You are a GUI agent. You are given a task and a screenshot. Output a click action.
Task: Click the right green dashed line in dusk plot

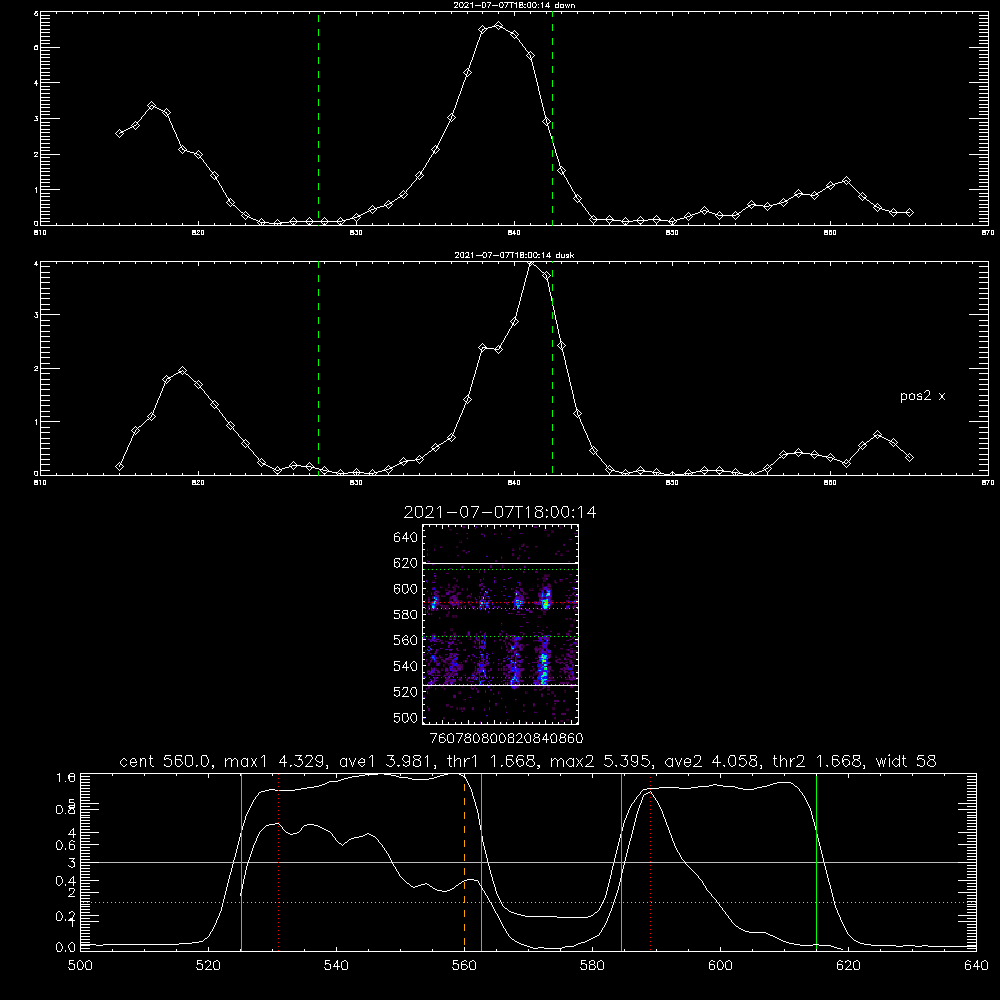552,368
